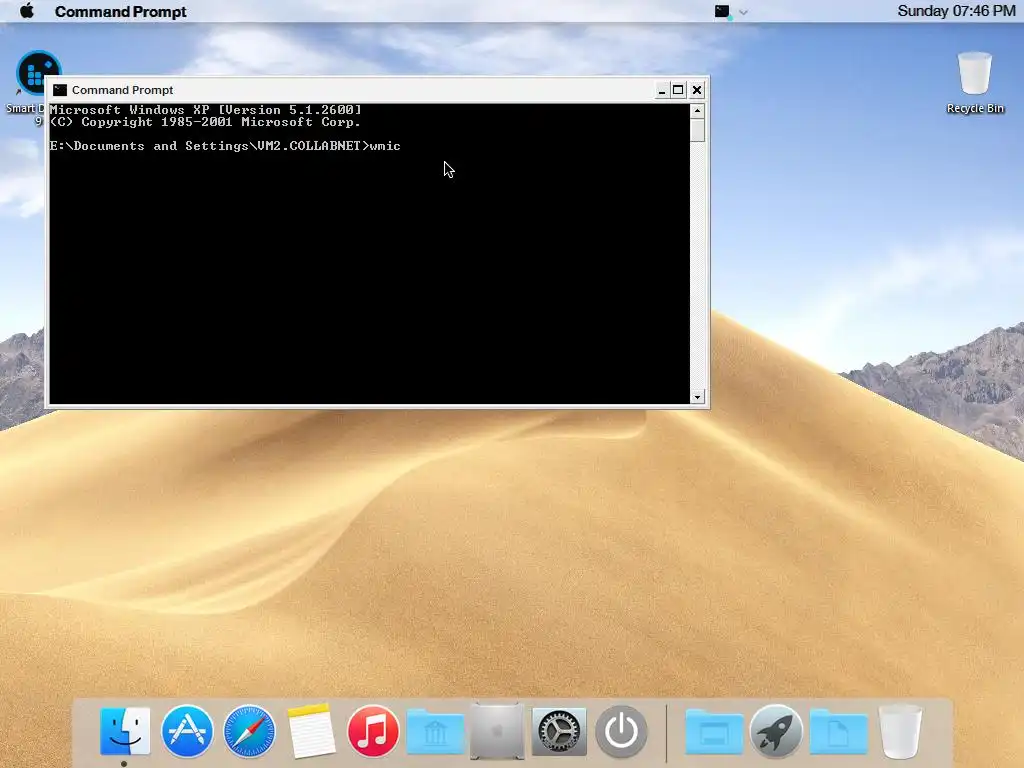Open Finder from the dock
Screen dimensions: 1024x768
(125, 731)
